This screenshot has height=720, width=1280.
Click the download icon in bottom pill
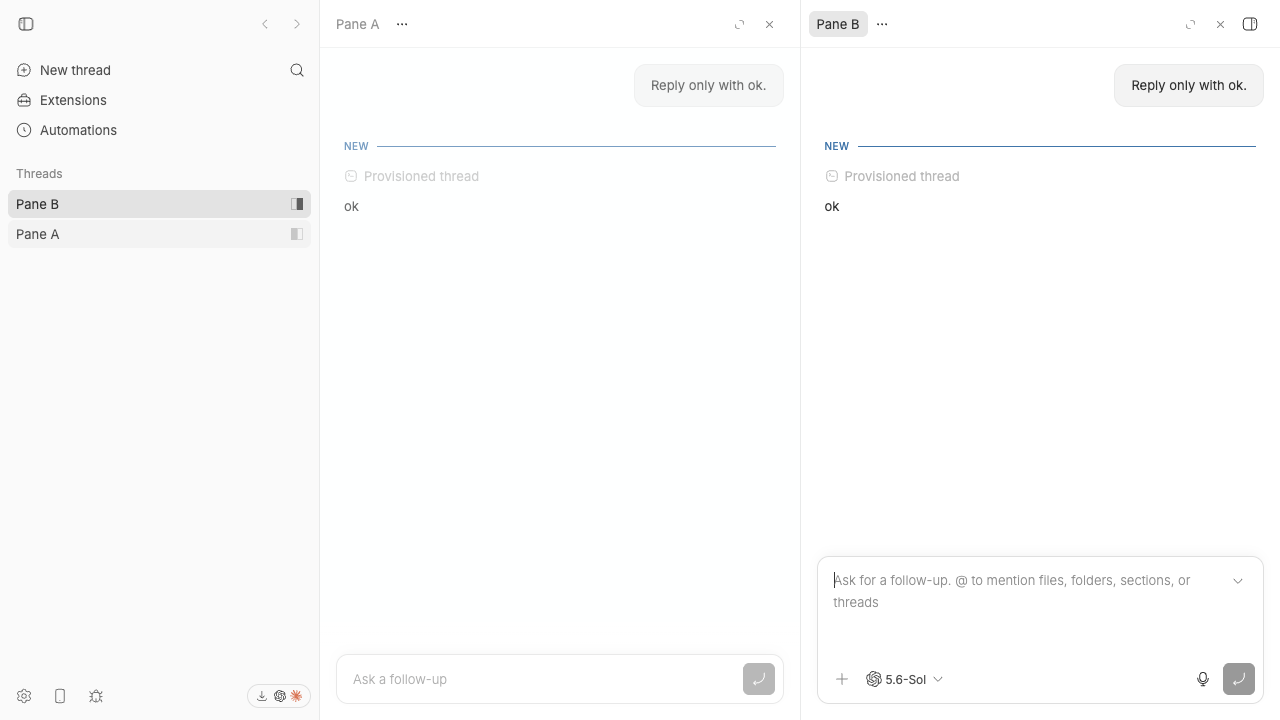(x=262, y=696)
